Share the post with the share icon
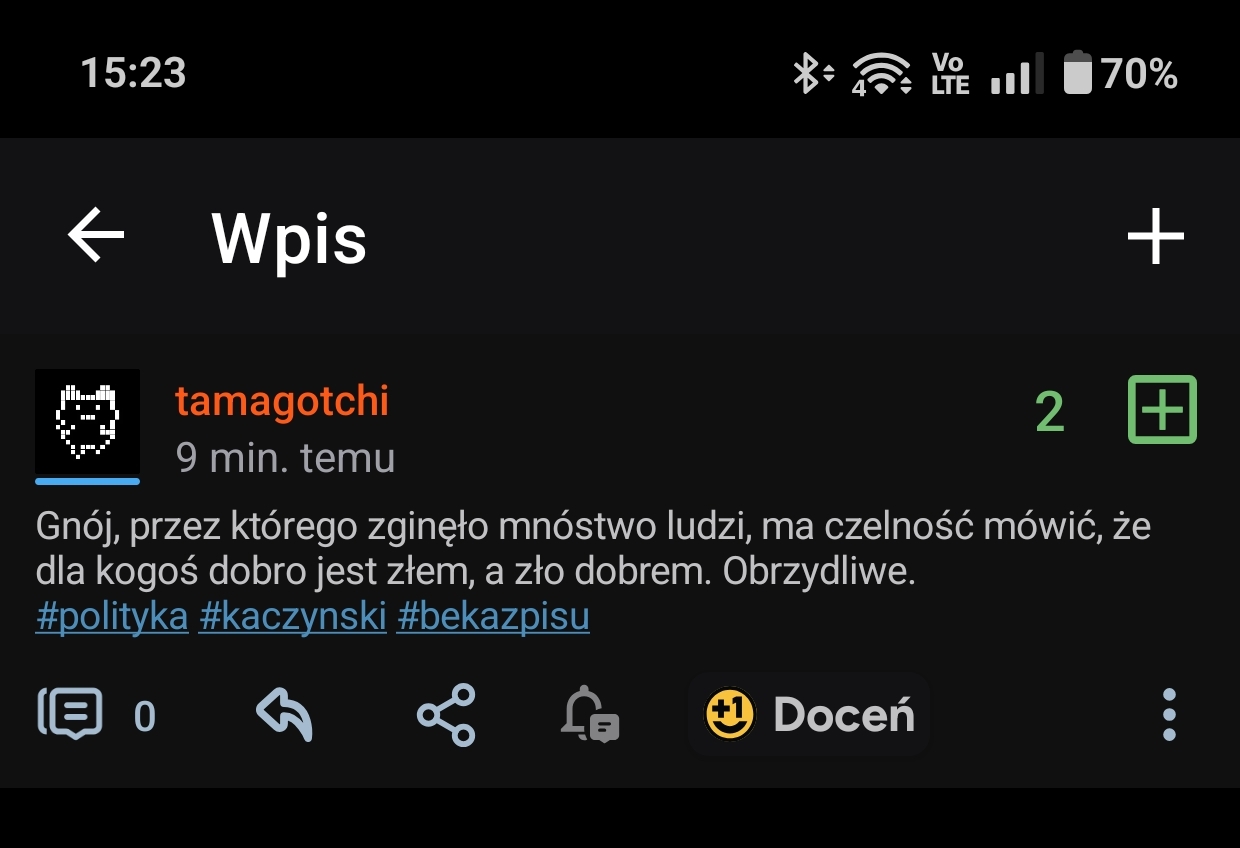 coord(446,715)
